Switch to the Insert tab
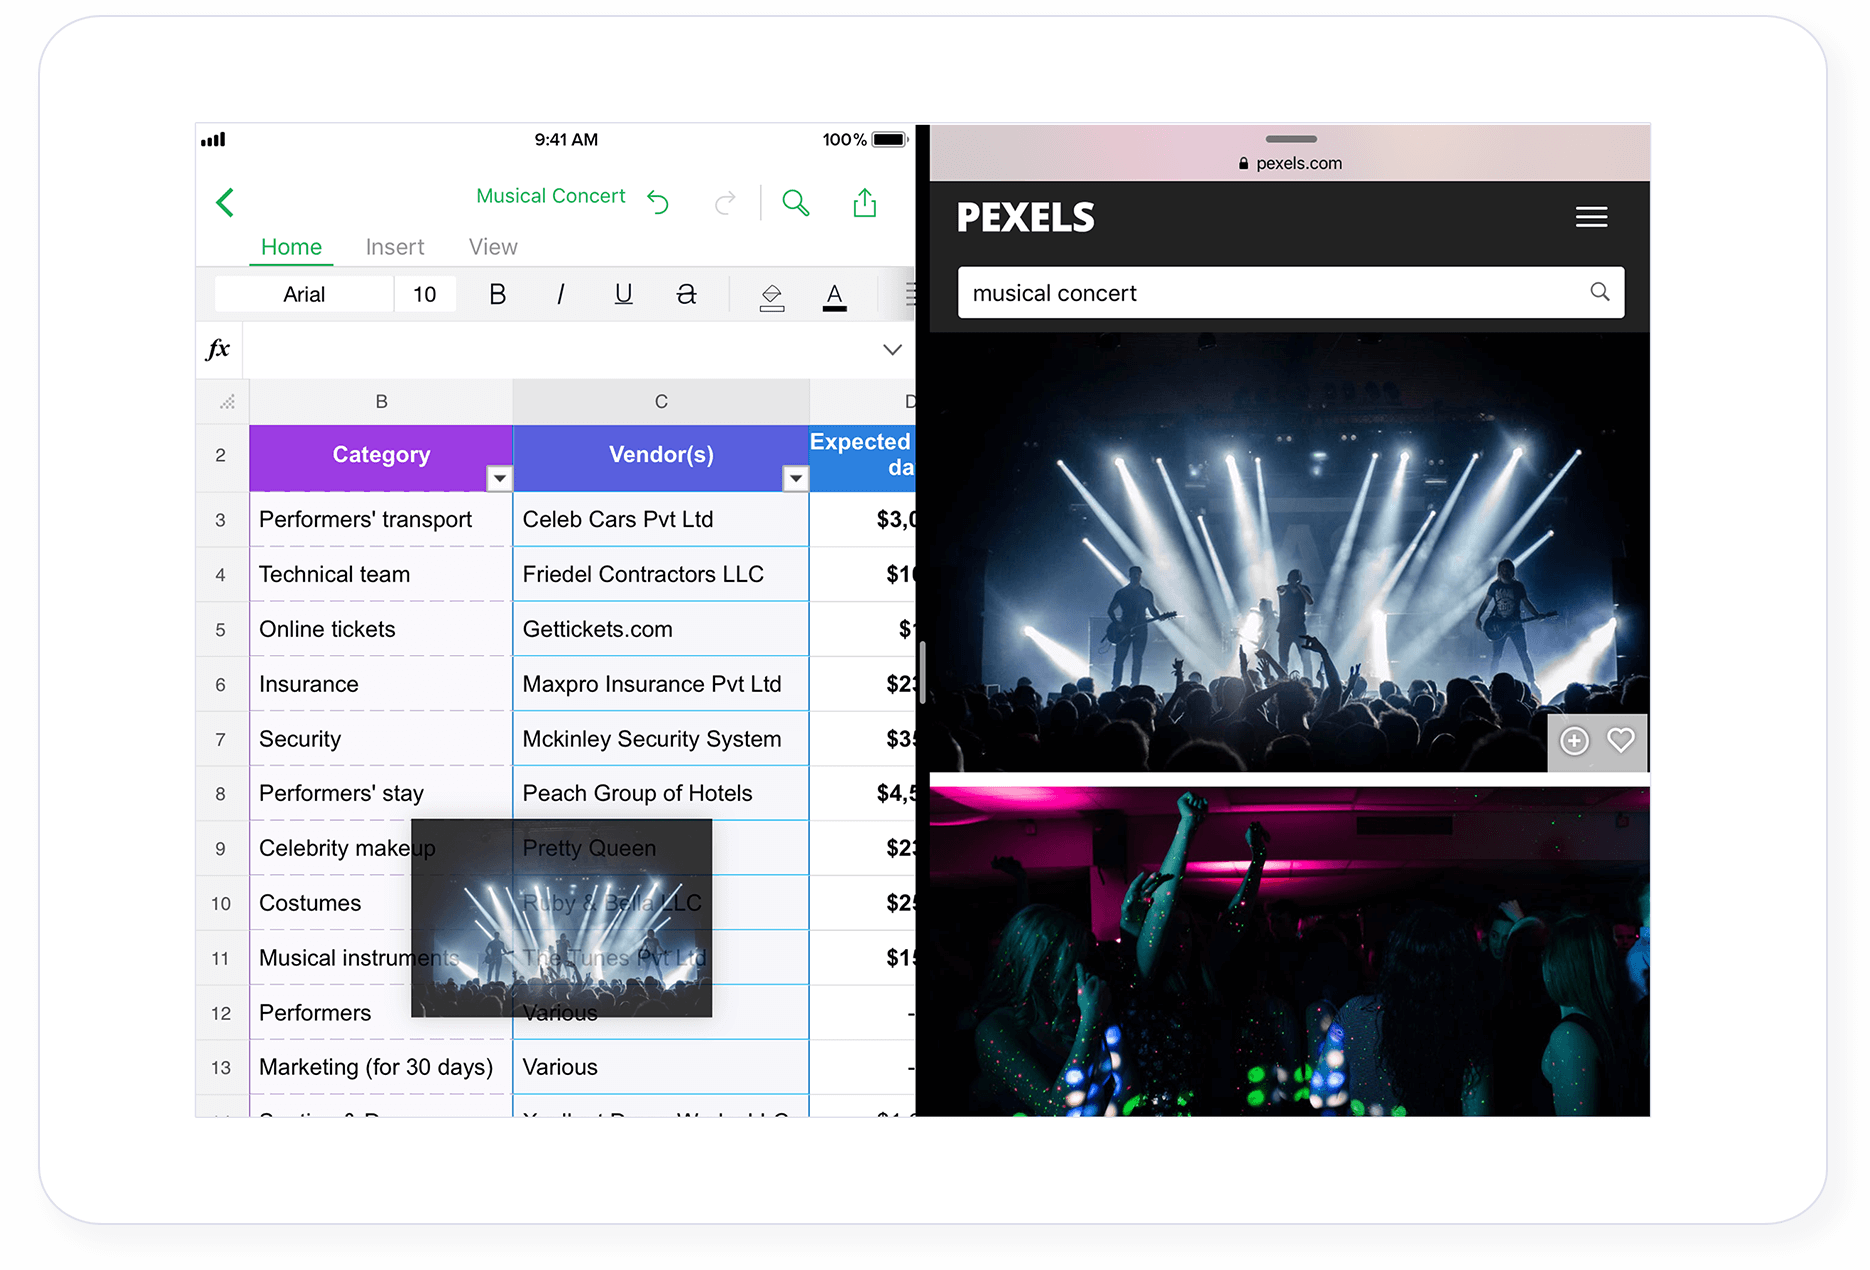Screen dimensions: 1870x1270 click(394, 247)
